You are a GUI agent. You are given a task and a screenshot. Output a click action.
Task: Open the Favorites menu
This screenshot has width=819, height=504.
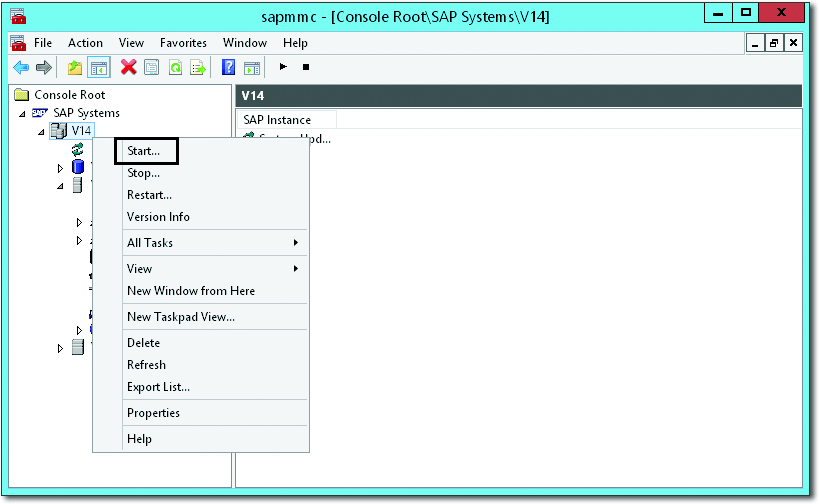click(x=183, y=43)
